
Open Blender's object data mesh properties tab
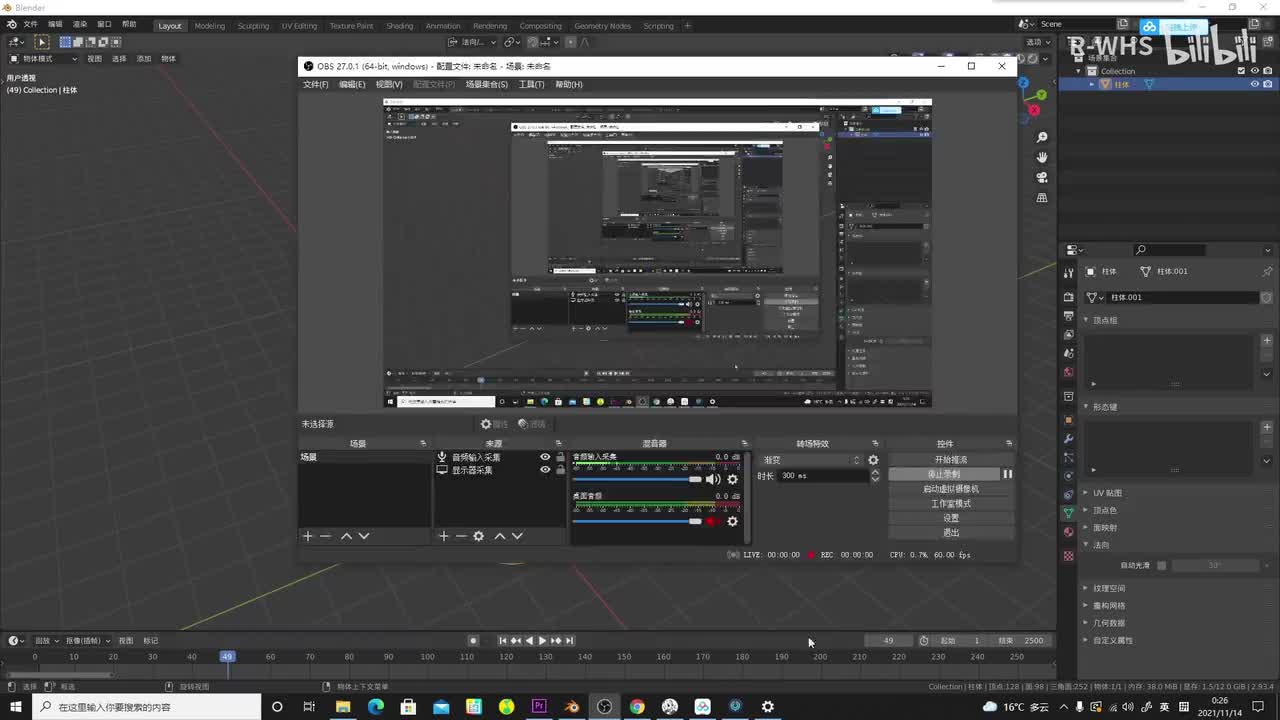(x=1068, y=513)
